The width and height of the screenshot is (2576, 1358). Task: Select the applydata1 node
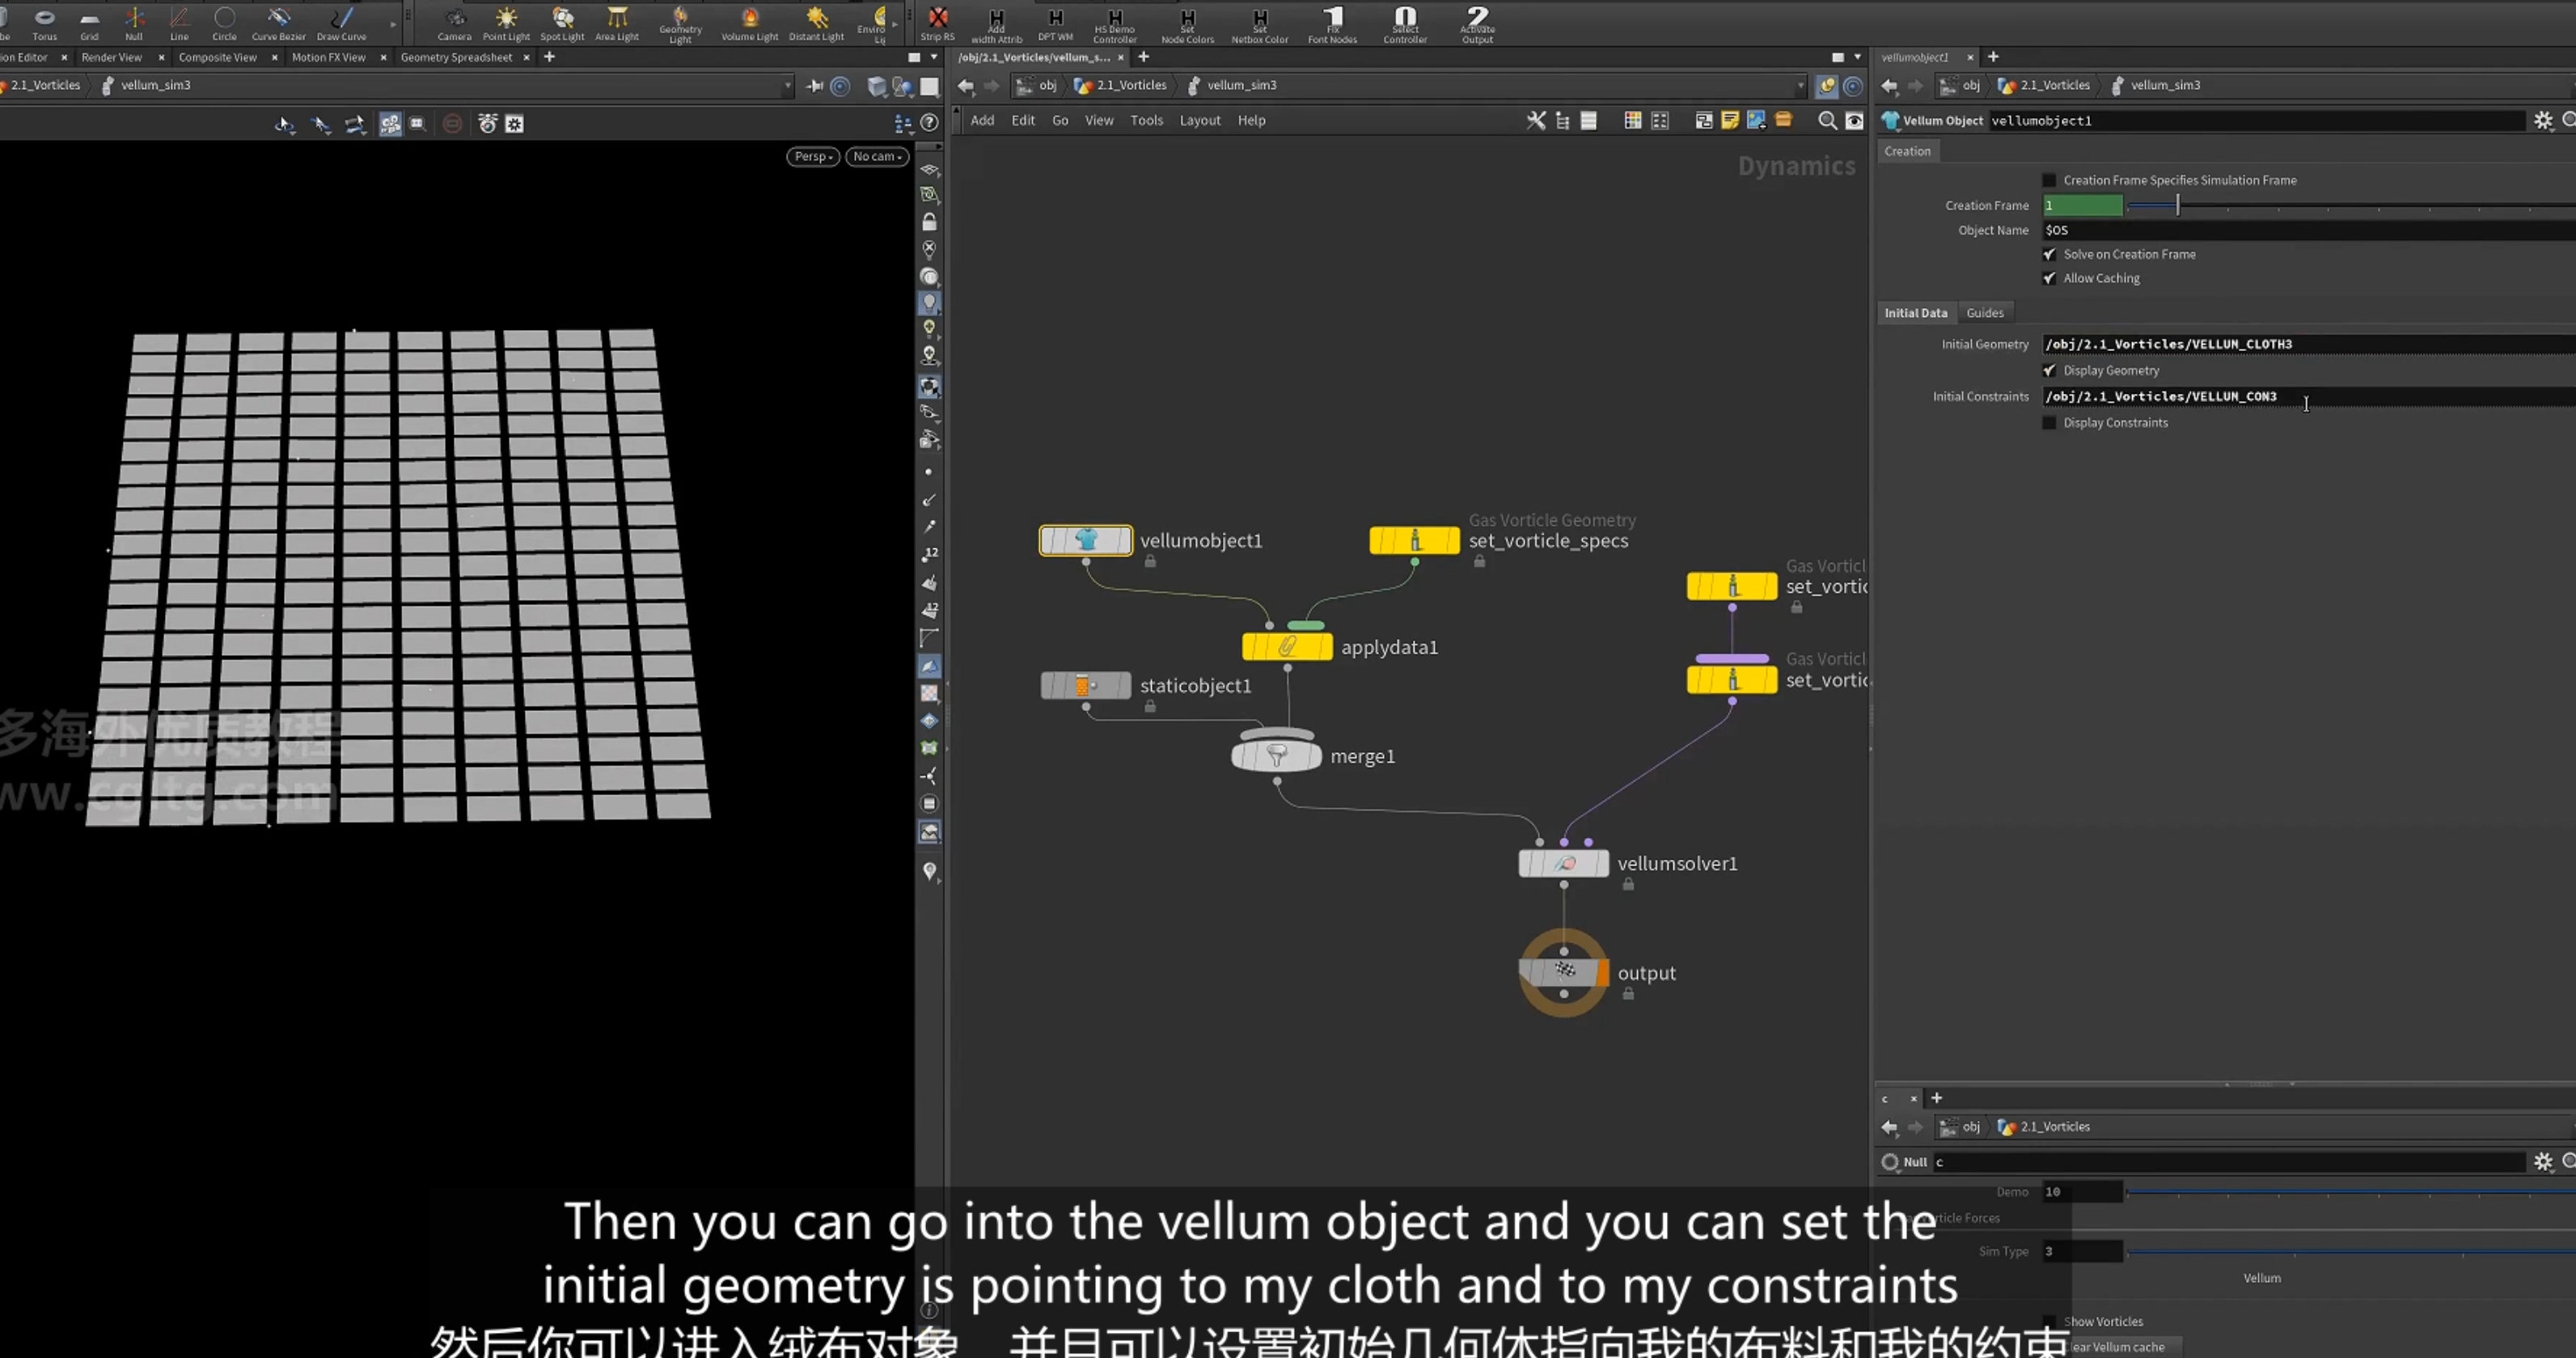coord(1287,647)
